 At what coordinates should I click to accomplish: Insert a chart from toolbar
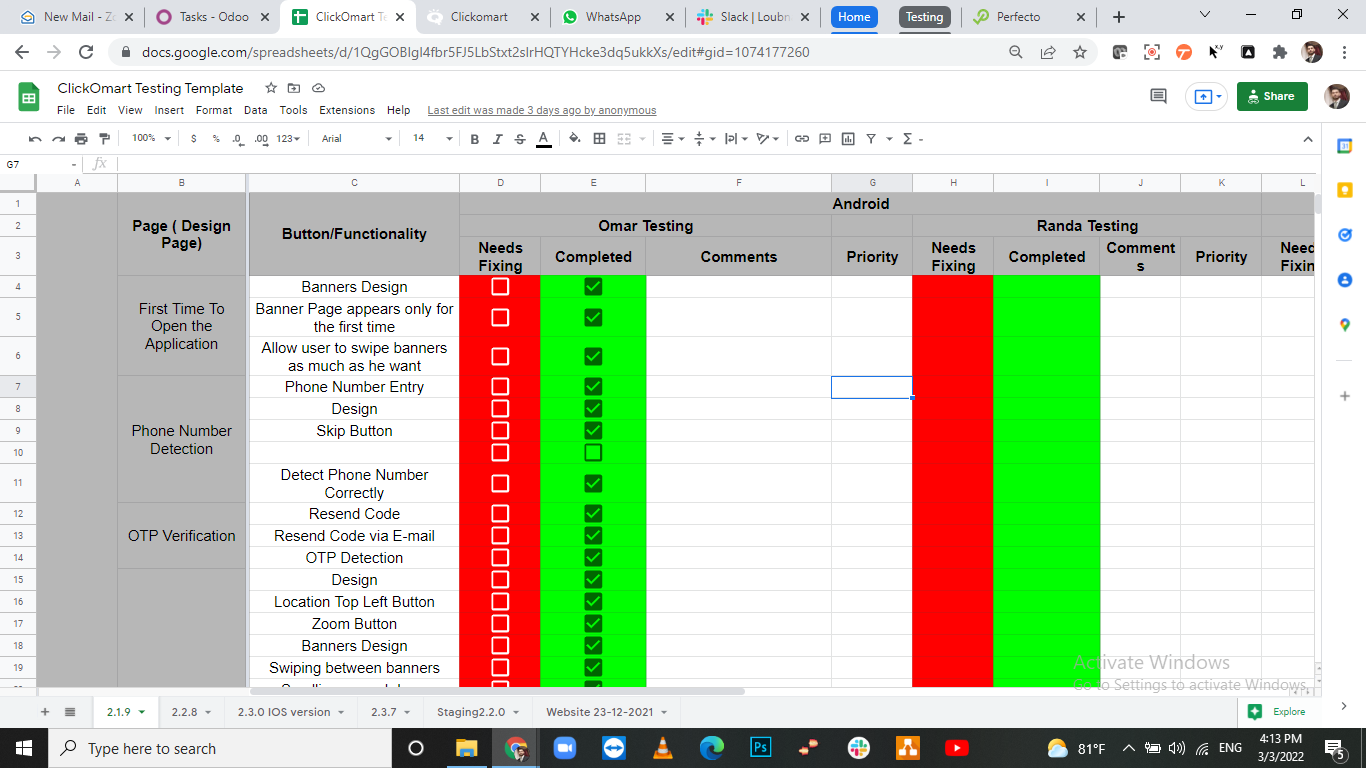click(848, 139)
